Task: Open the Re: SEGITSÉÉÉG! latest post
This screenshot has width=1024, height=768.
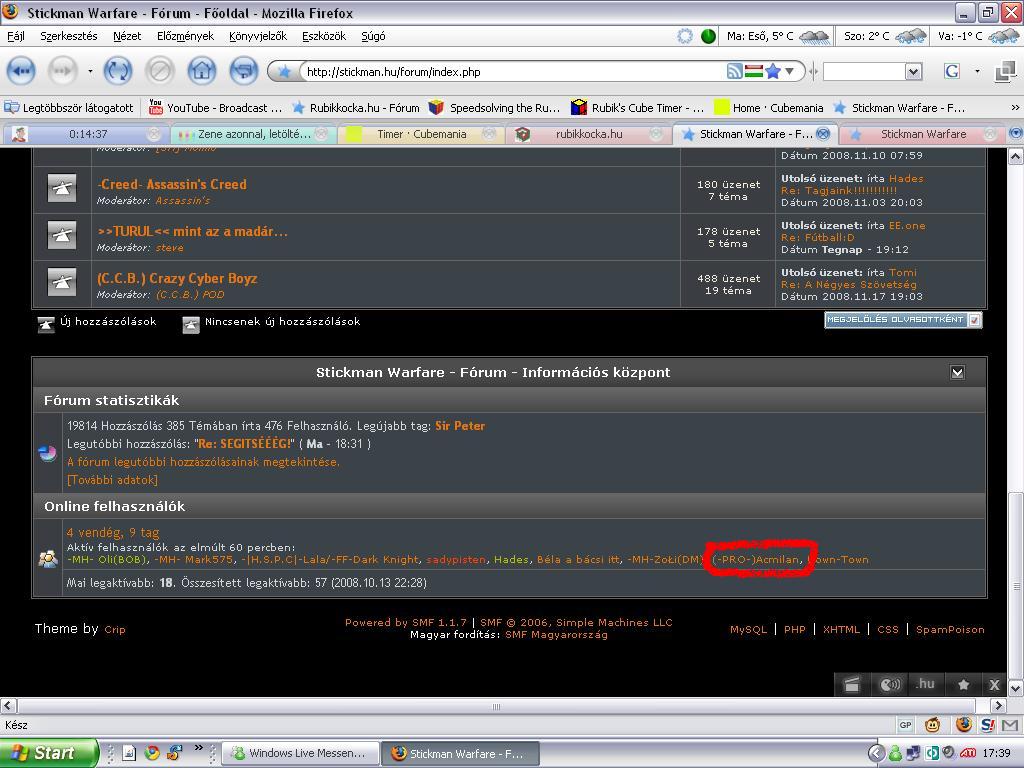Action: (245, 444)
